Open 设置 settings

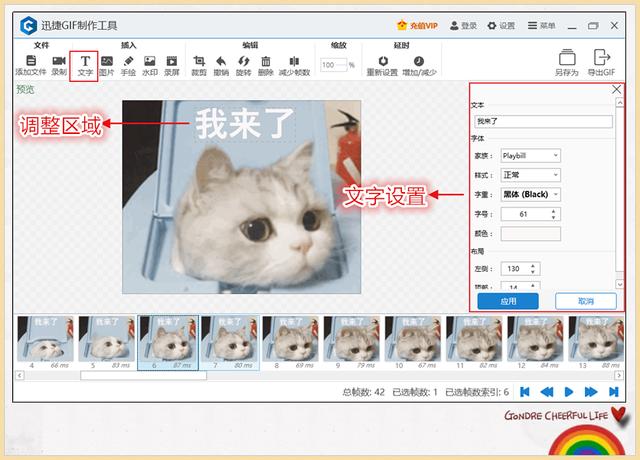click(x=501, y=26)
